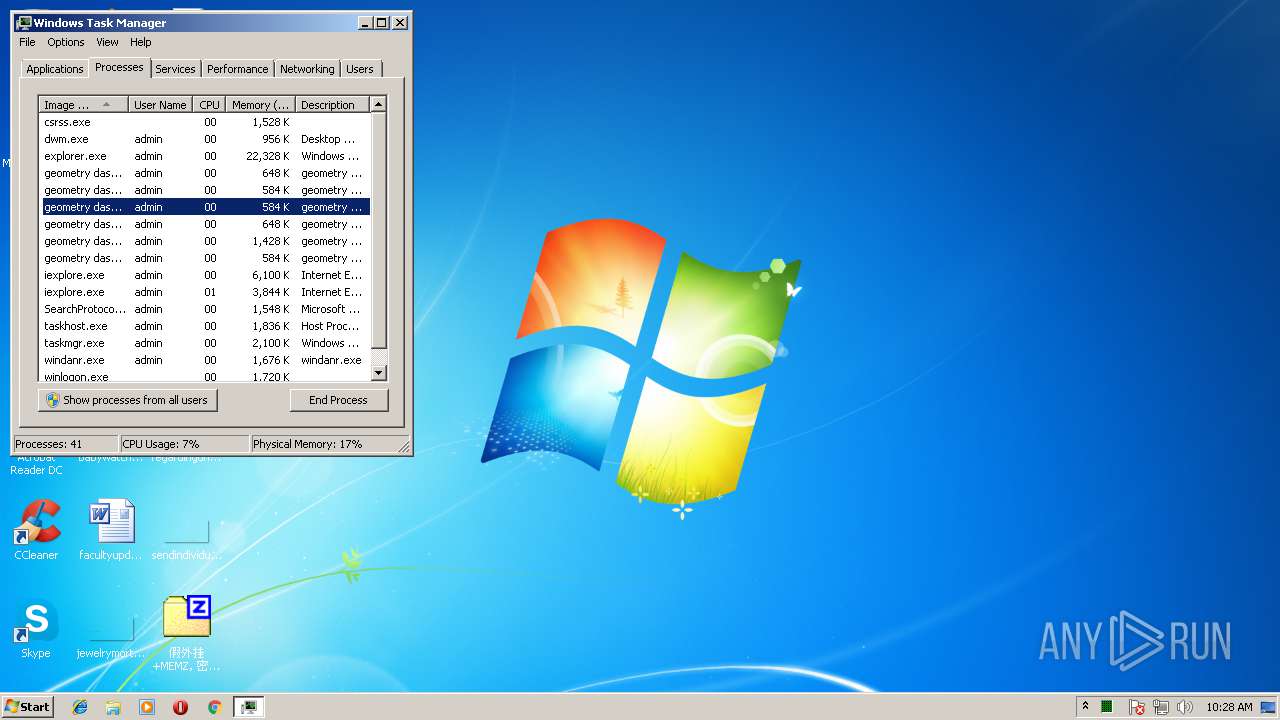Image resolution: width=1280 pixels, height=720 pixels.
Task: Open the File menu
Action: coord(27,42)
